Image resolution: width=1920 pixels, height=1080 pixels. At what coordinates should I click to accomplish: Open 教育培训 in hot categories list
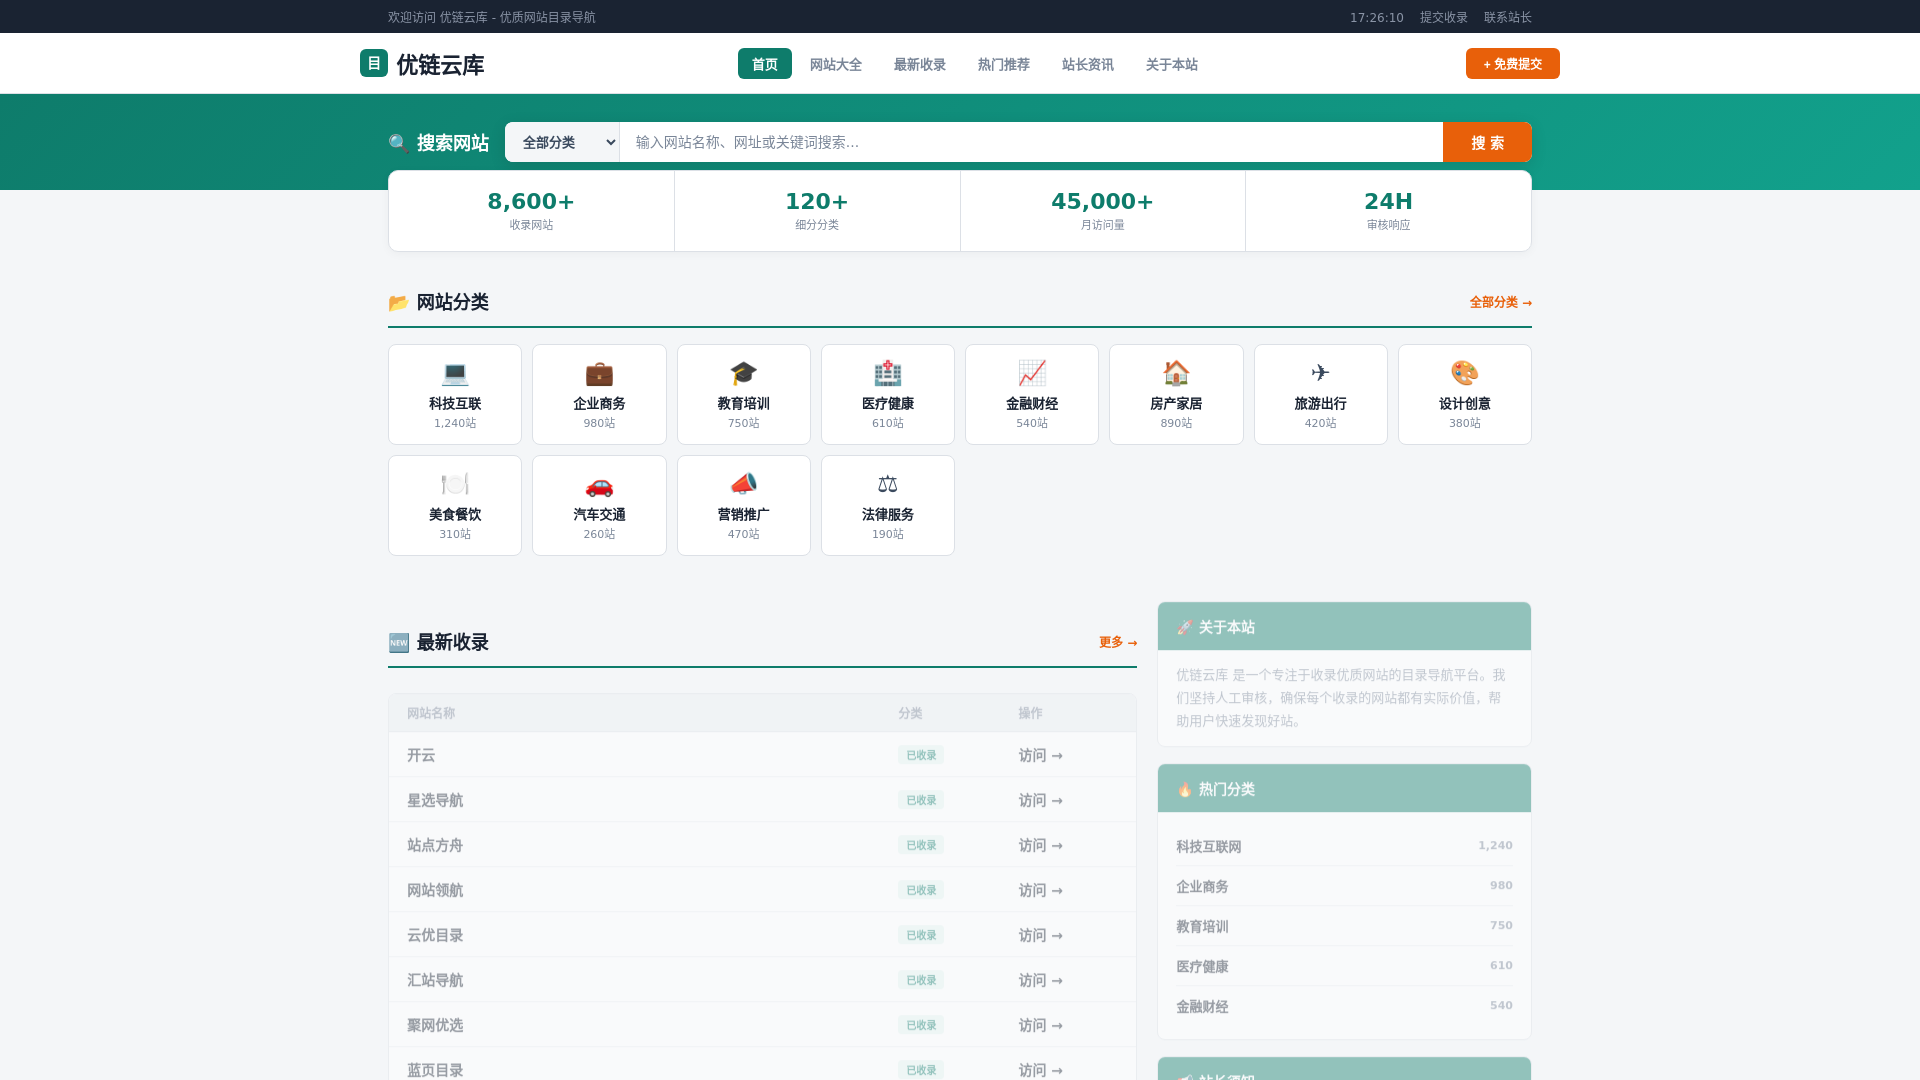click(x=1202, y=927)
